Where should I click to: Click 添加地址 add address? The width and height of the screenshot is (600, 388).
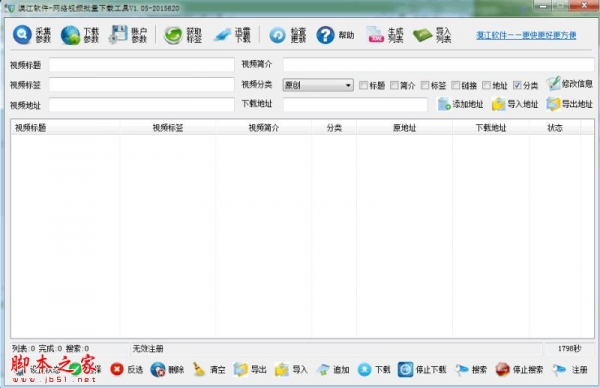pos(460,104)
